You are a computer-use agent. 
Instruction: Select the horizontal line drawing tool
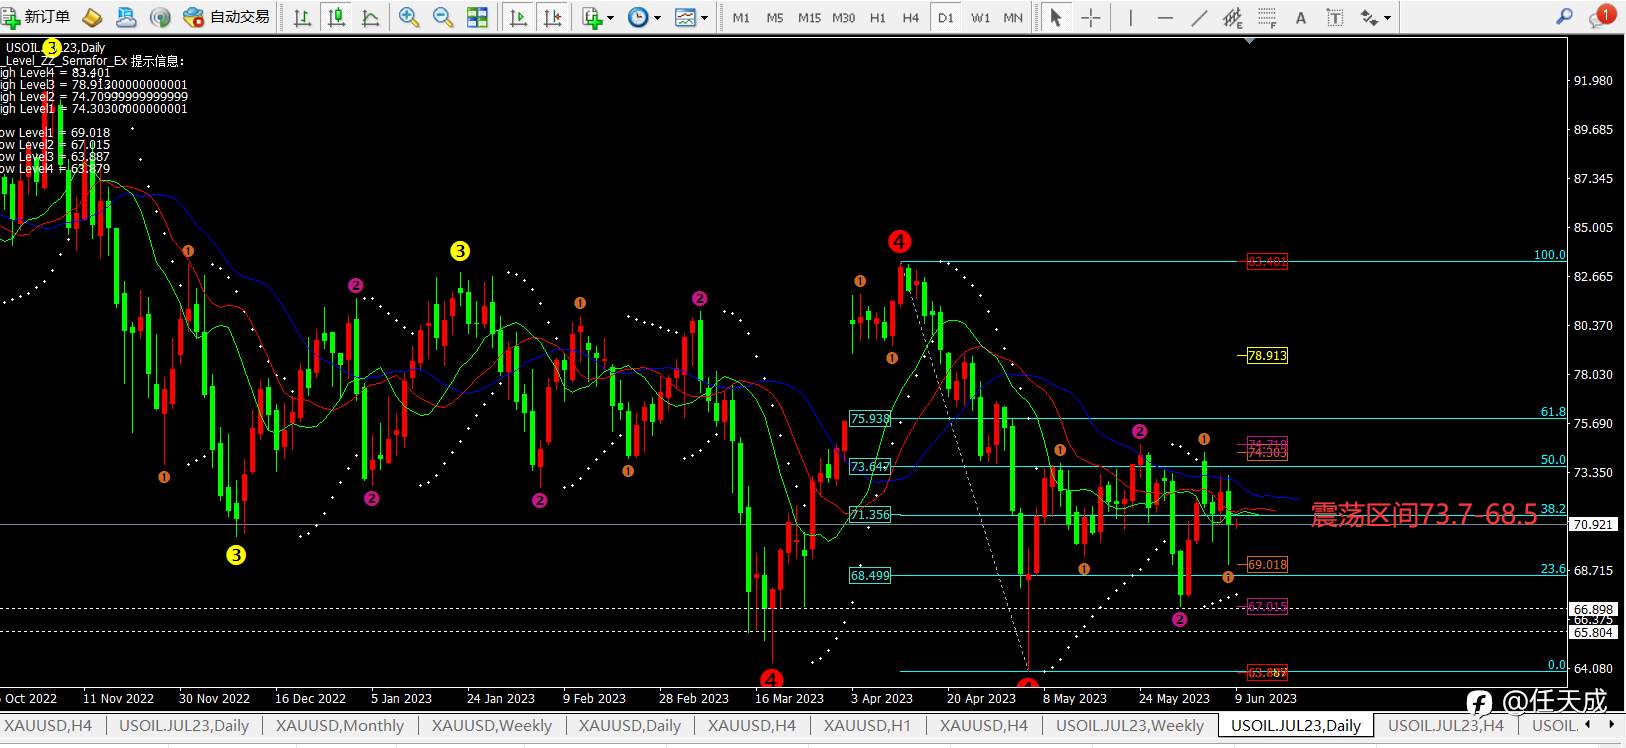click(1164, 17)
